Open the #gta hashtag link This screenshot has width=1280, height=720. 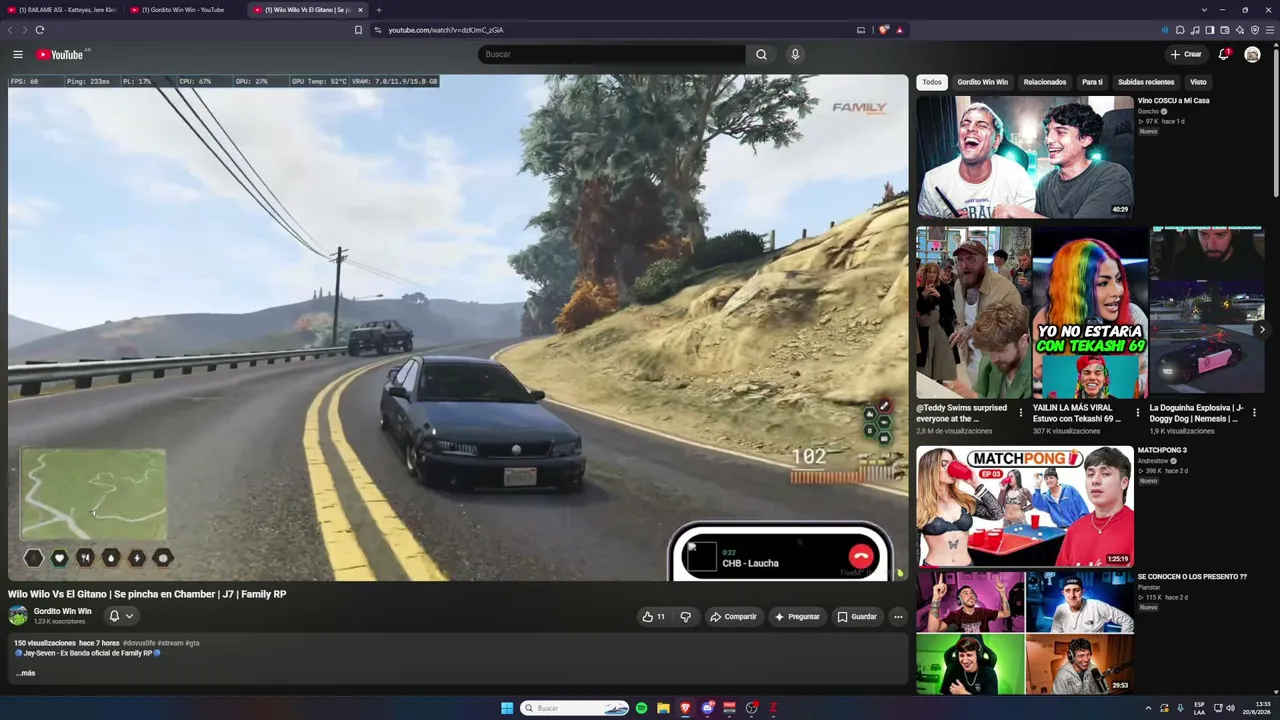click(192, 643)
